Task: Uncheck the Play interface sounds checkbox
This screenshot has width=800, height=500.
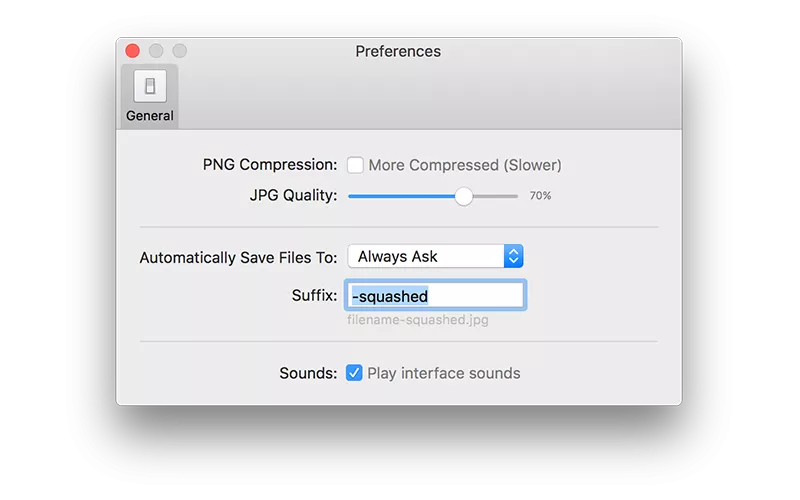Action: point(354,373)
